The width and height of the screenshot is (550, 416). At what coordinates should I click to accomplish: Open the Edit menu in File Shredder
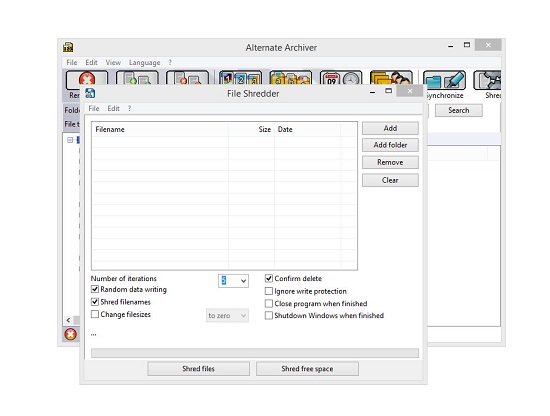113,108
